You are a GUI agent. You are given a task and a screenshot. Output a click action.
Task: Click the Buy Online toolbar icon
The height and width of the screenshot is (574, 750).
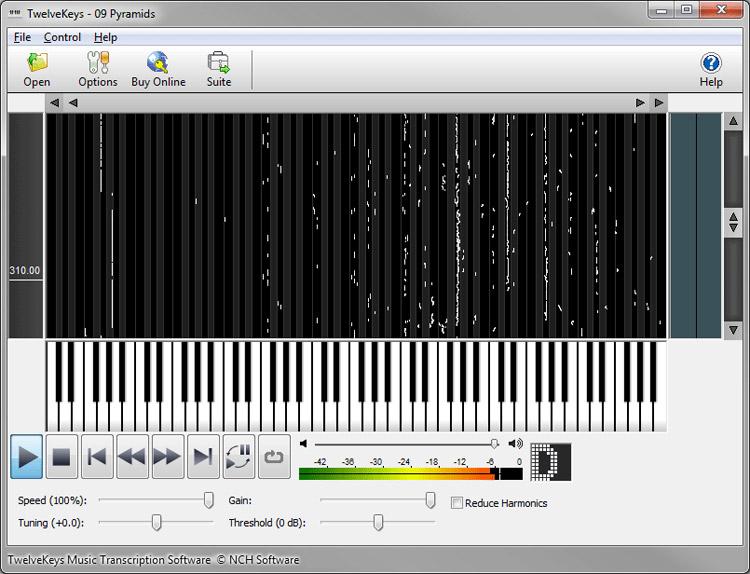(x=158, y=70)
